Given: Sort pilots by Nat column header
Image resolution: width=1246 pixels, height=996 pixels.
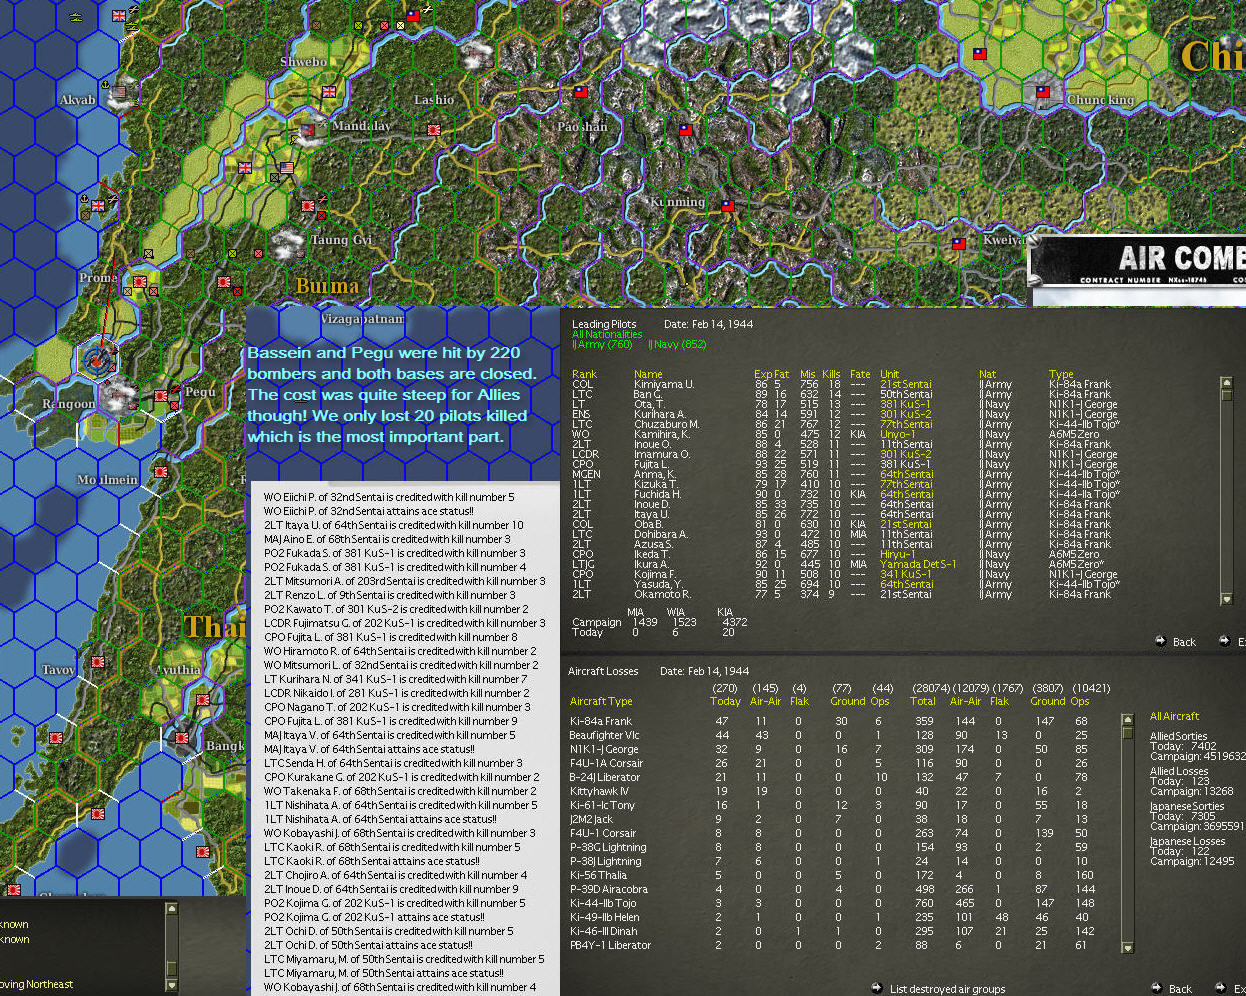Looking at the screenshot, I should 987,374.
